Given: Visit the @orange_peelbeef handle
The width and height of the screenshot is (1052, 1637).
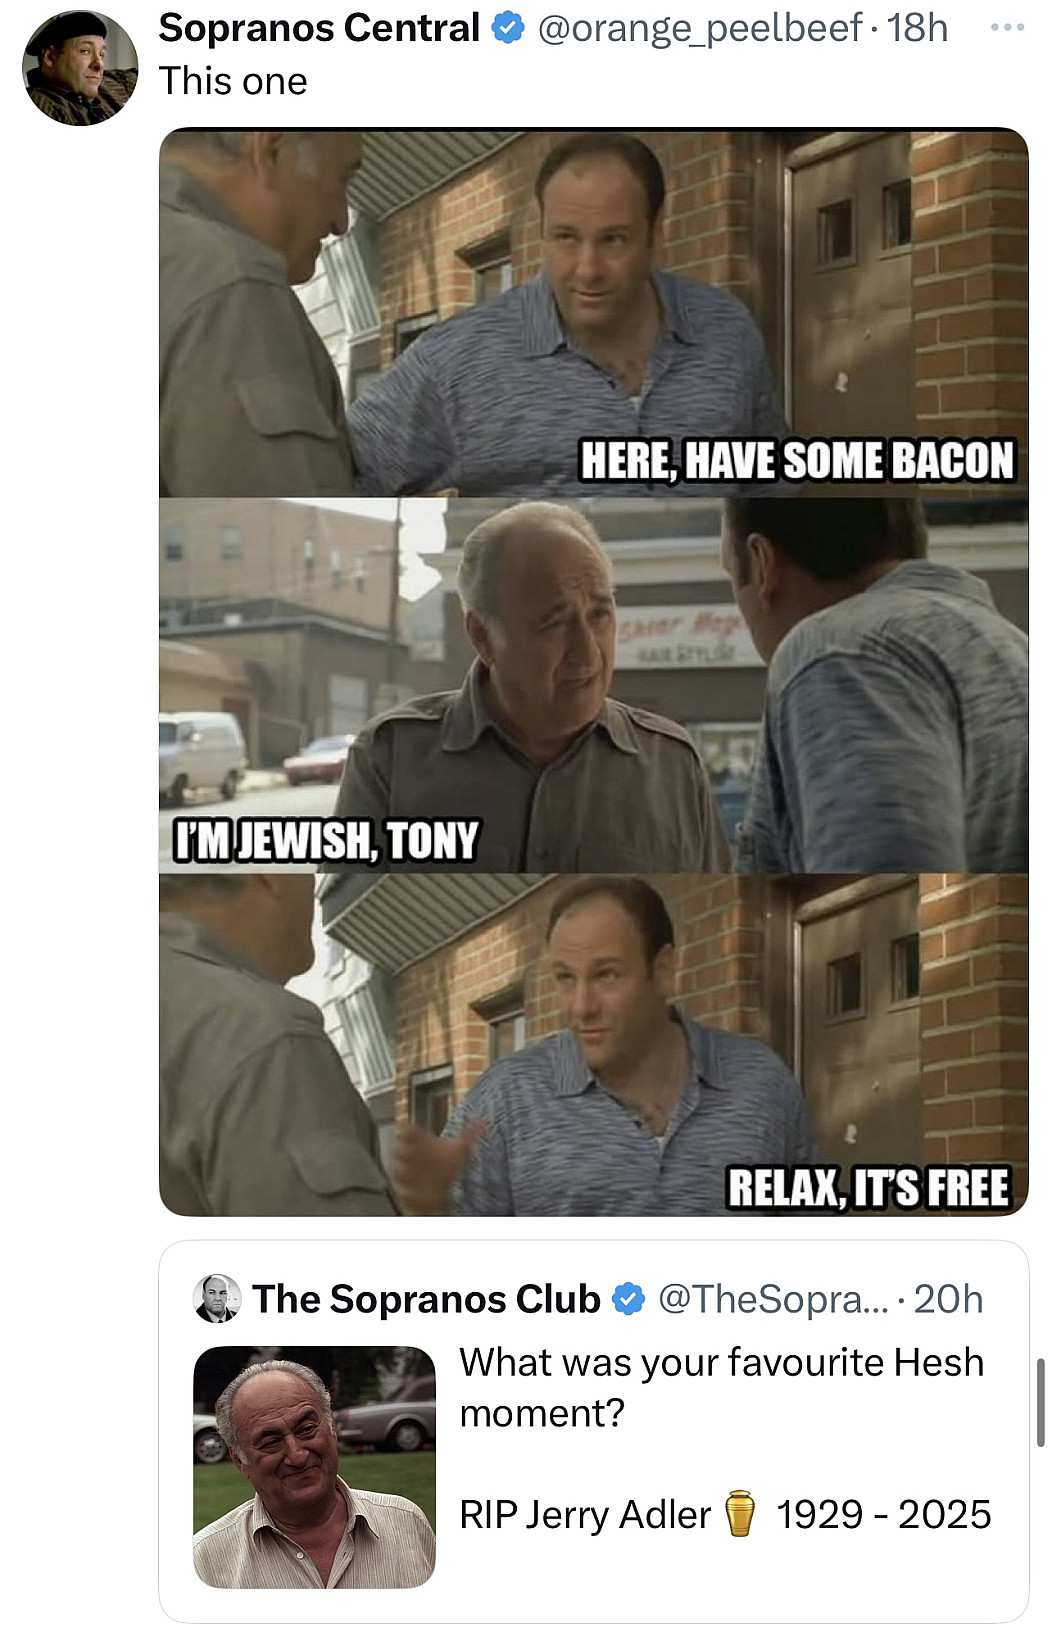Looking at the screenshot, I should [699, 29].
